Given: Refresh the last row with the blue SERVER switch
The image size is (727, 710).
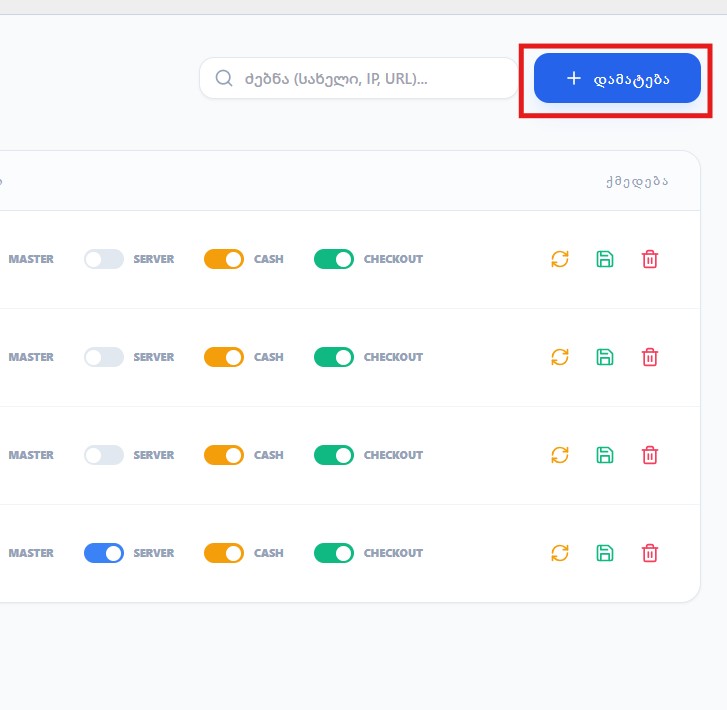Looking at the screenshot, I should [x=560, y=553].
